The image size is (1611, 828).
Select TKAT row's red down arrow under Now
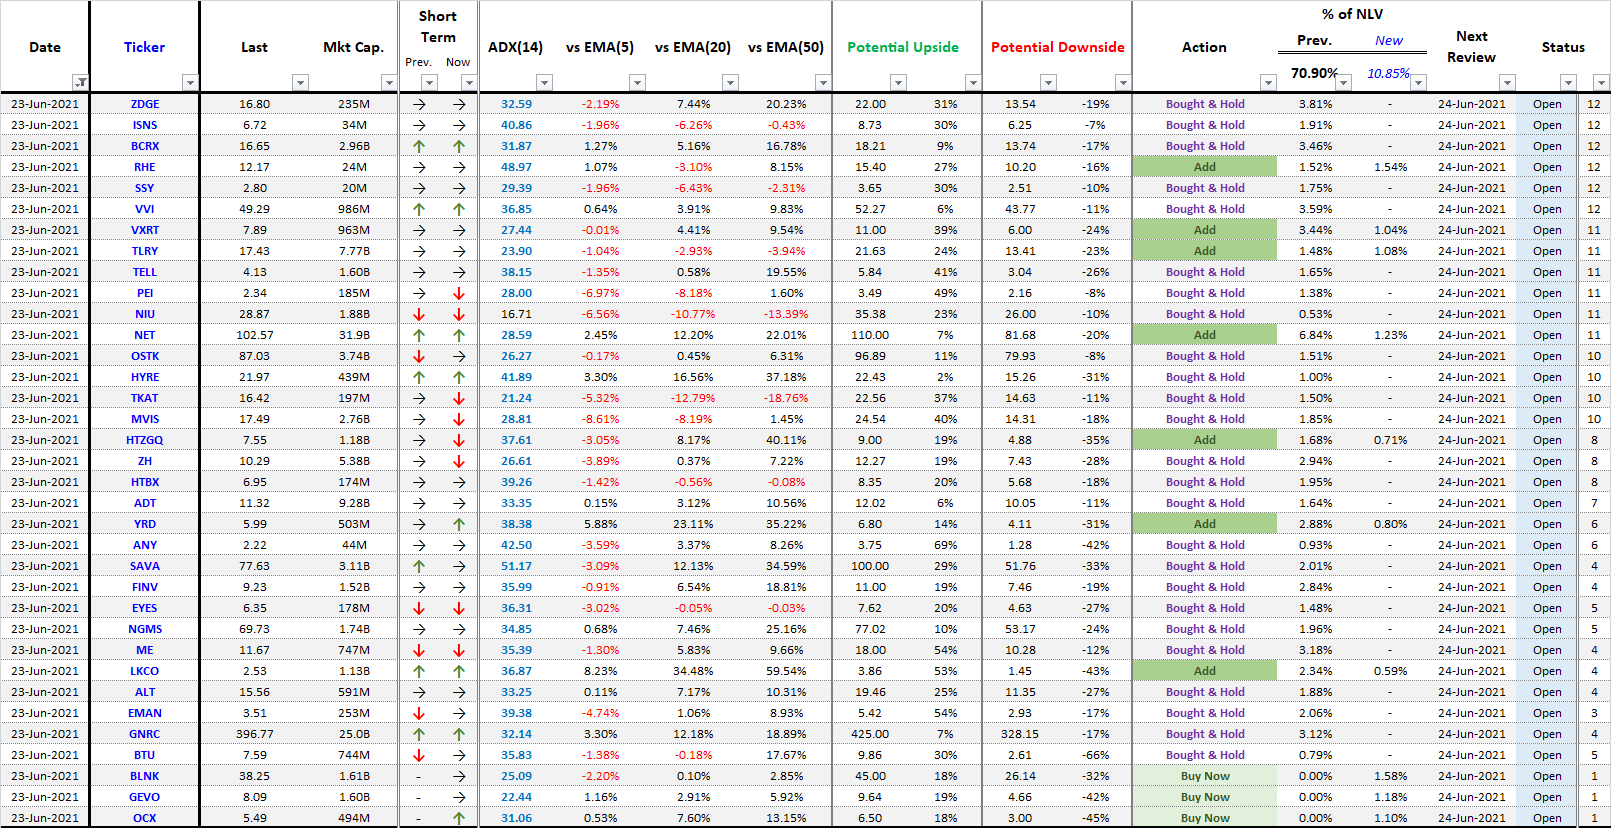[x=459, y=398]
